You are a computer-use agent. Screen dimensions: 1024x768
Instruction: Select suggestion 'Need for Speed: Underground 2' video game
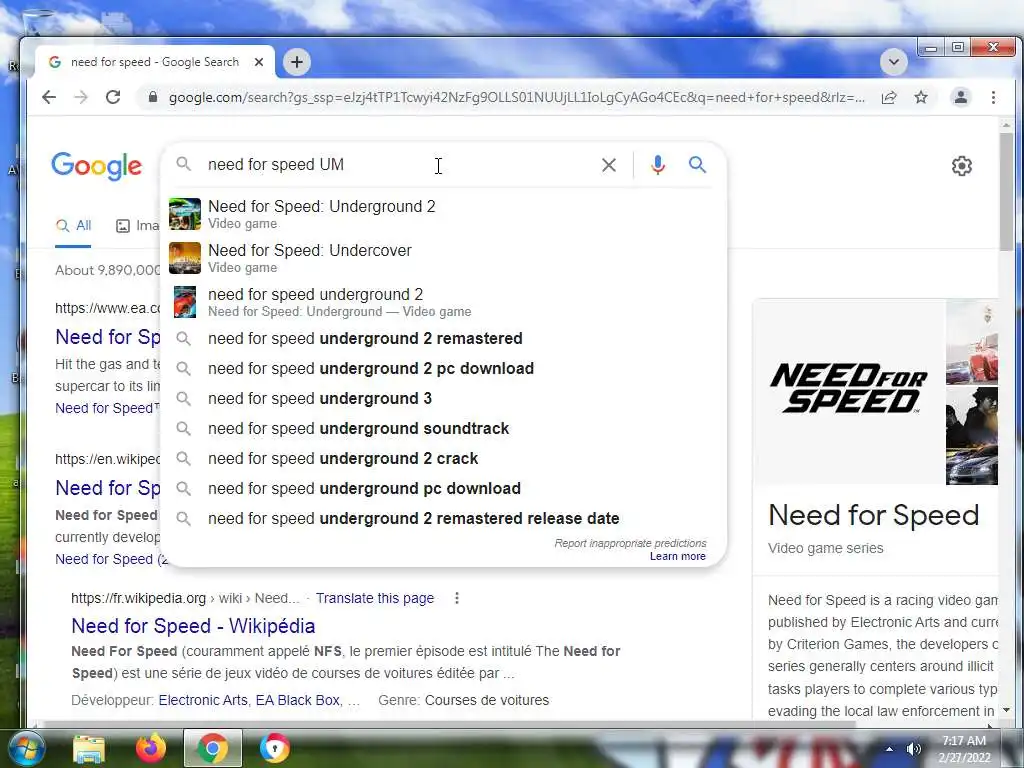point(443,214)
